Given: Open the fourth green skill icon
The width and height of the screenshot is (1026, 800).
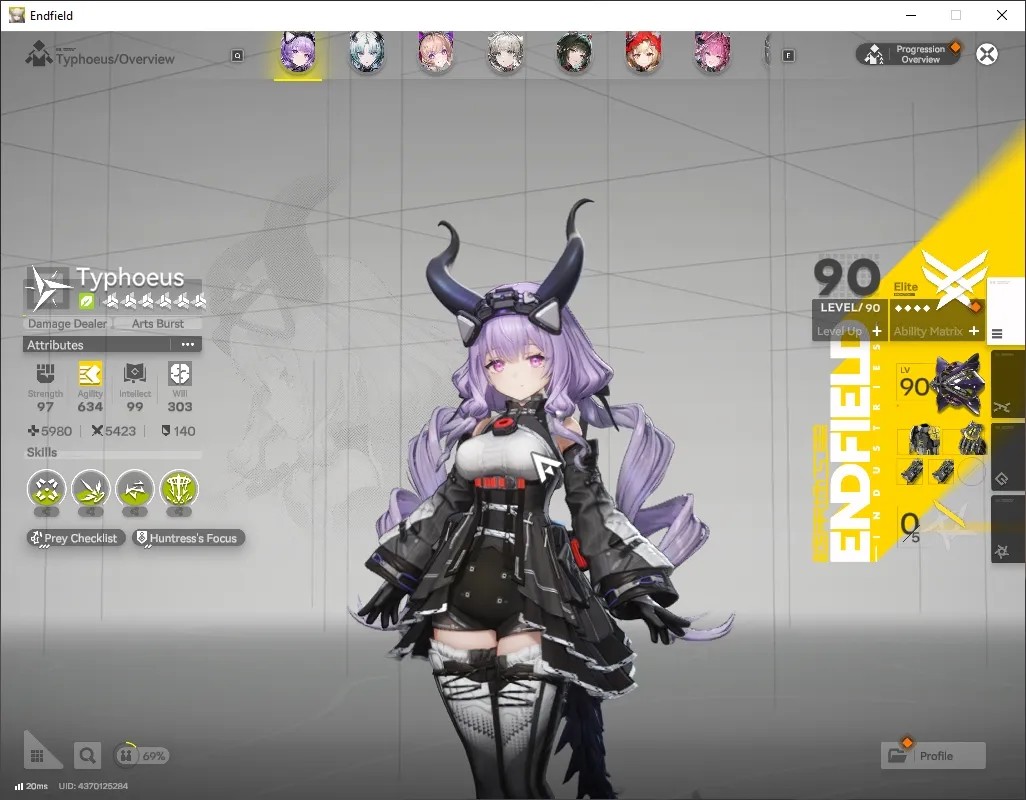Looking at the screenshot, I should [x=179, y=489].
